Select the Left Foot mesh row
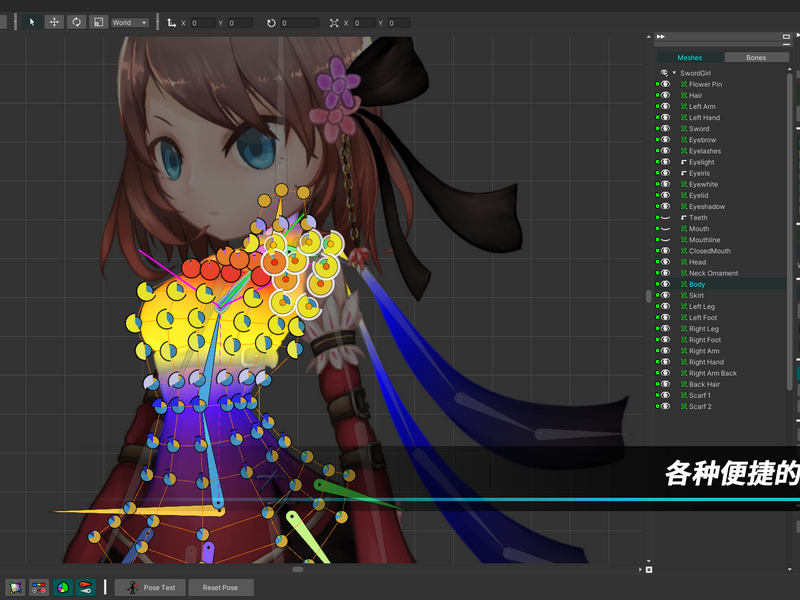The width and height of the screenshot is (800, 600). click(x=721, y=317)
